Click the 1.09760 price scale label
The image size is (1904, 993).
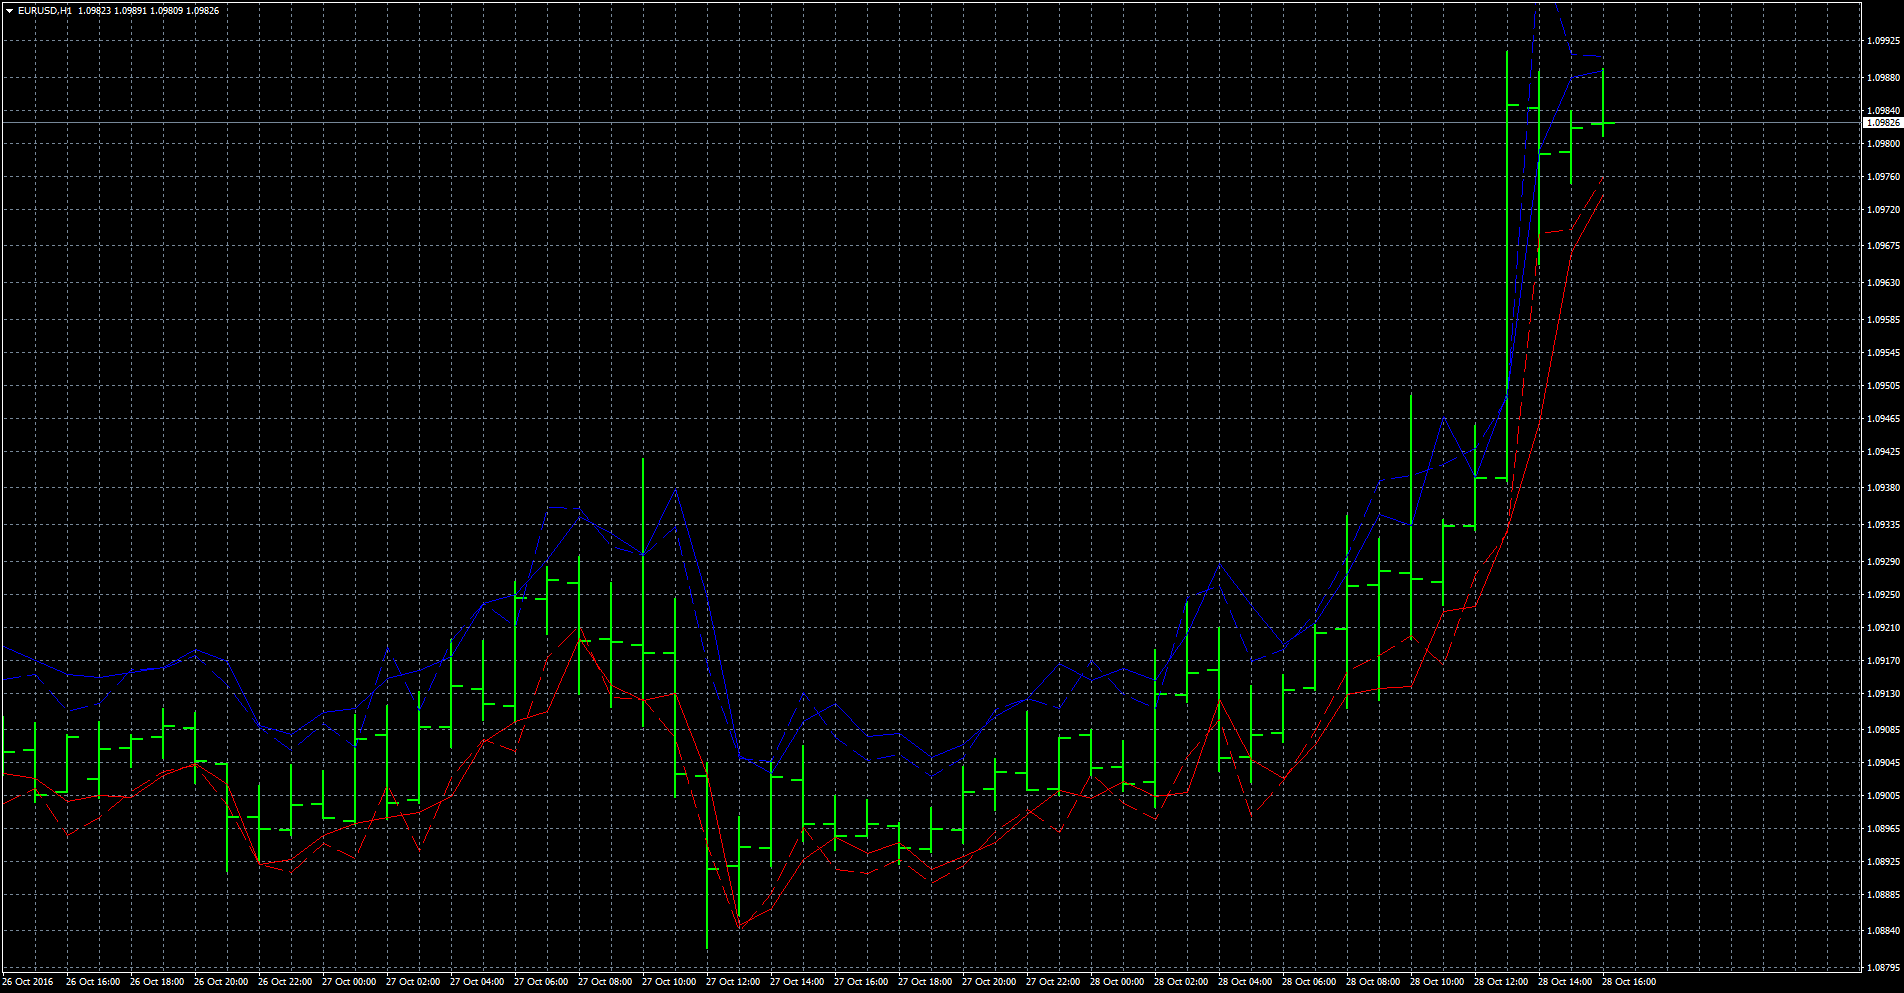tap(1883, 177)
